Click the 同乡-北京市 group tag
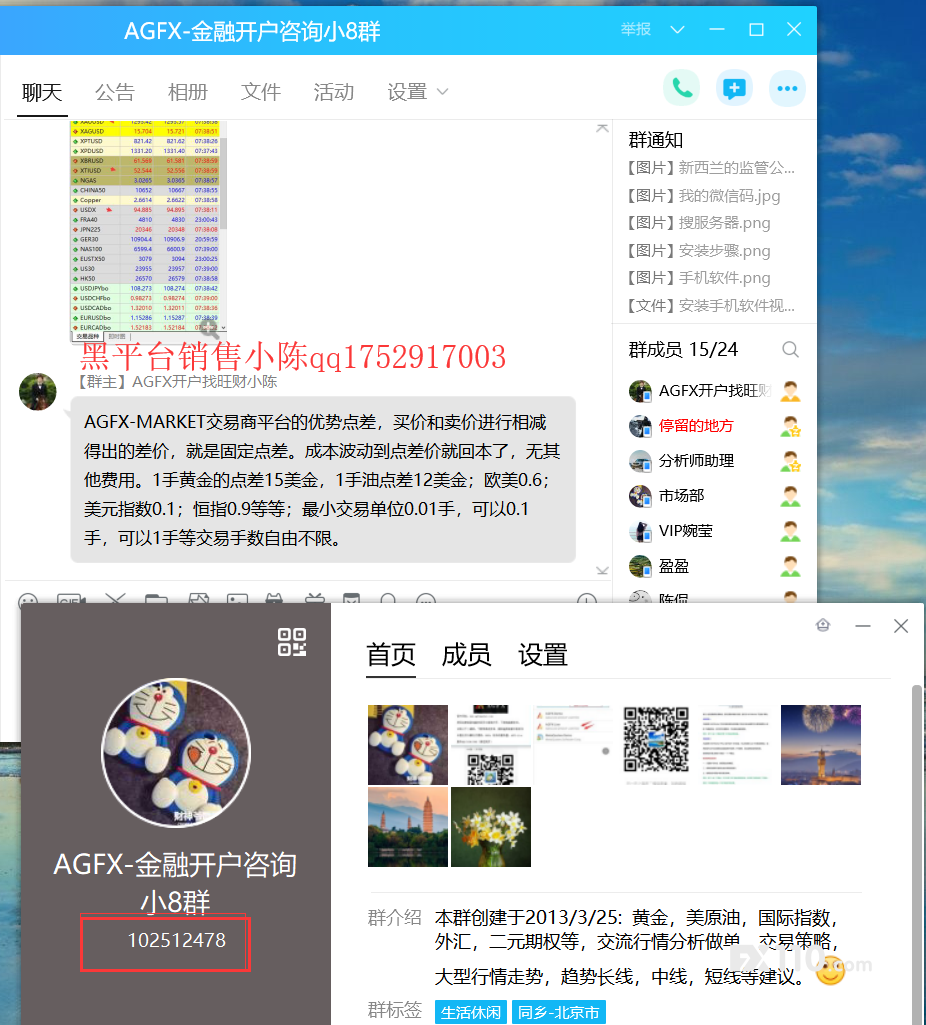This screenshot has height=1025, width=926. coord(559,1013)
